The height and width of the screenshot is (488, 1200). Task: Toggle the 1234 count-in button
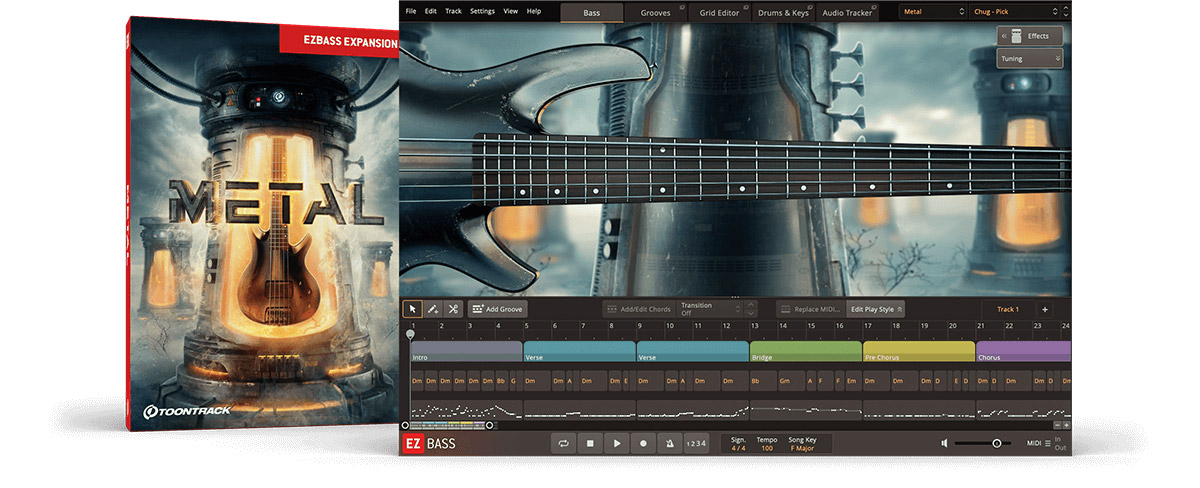tap(696, 443)
